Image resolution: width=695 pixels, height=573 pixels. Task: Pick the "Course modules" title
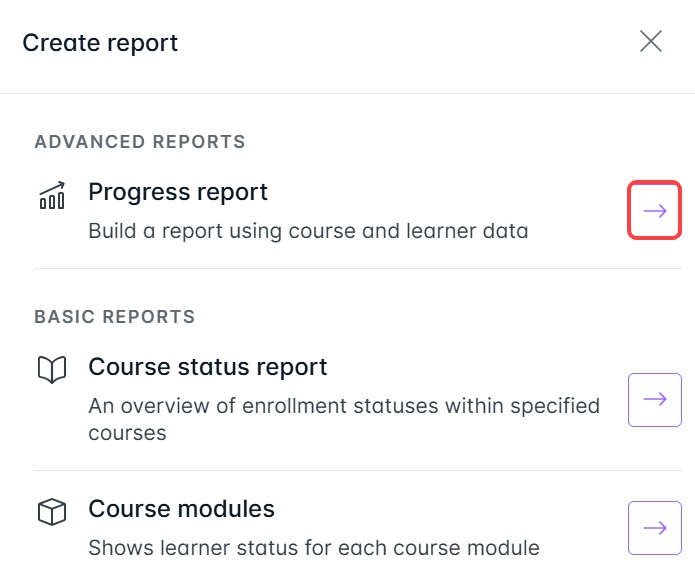181,509
